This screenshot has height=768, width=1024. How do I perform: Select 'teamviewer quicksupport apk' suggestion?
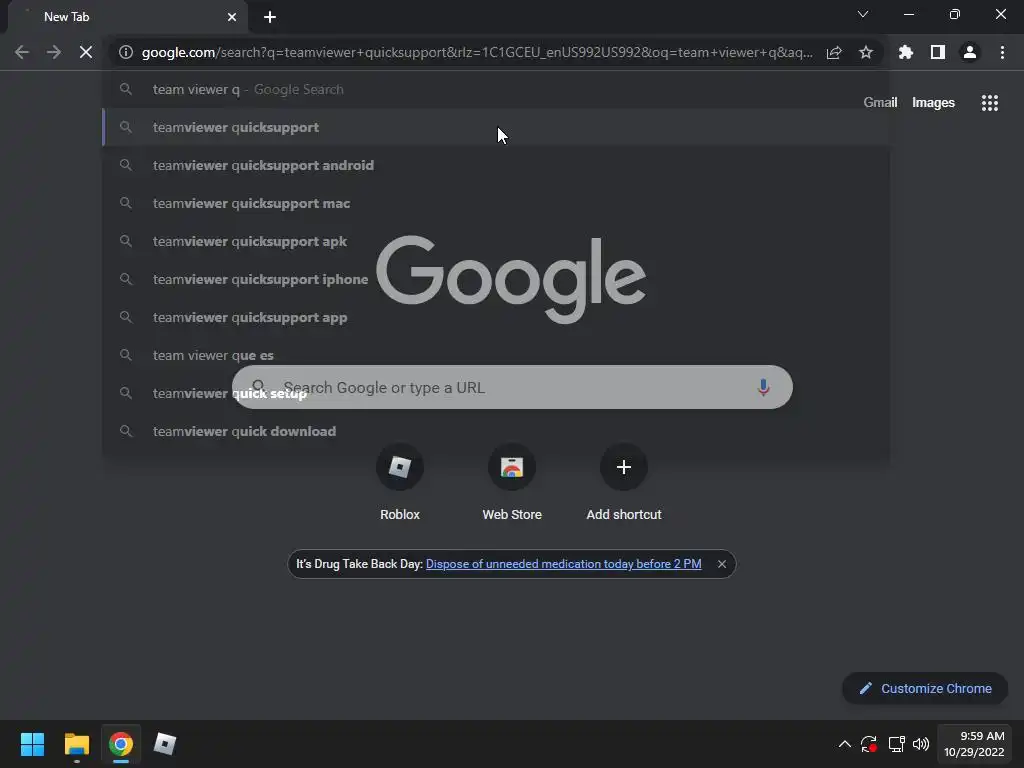(496, 241)
